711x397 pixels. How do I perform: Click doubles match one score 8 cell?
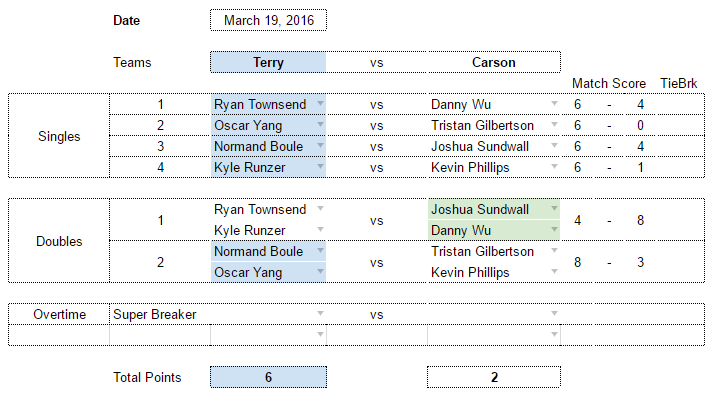pyautogui.click(x=640, y=220)
